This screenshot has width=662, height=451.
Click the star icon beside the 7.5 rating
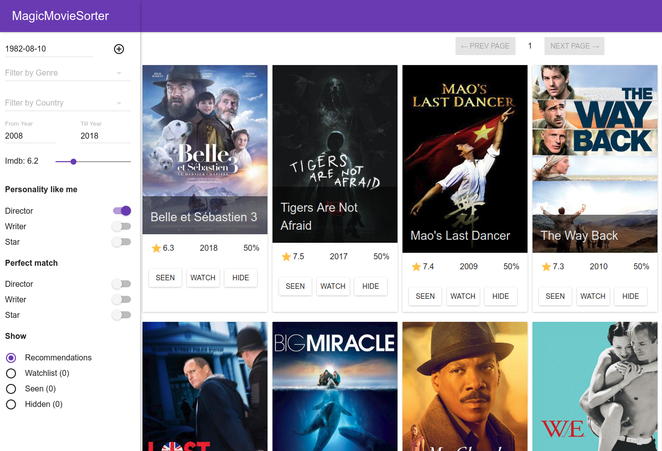286,257
